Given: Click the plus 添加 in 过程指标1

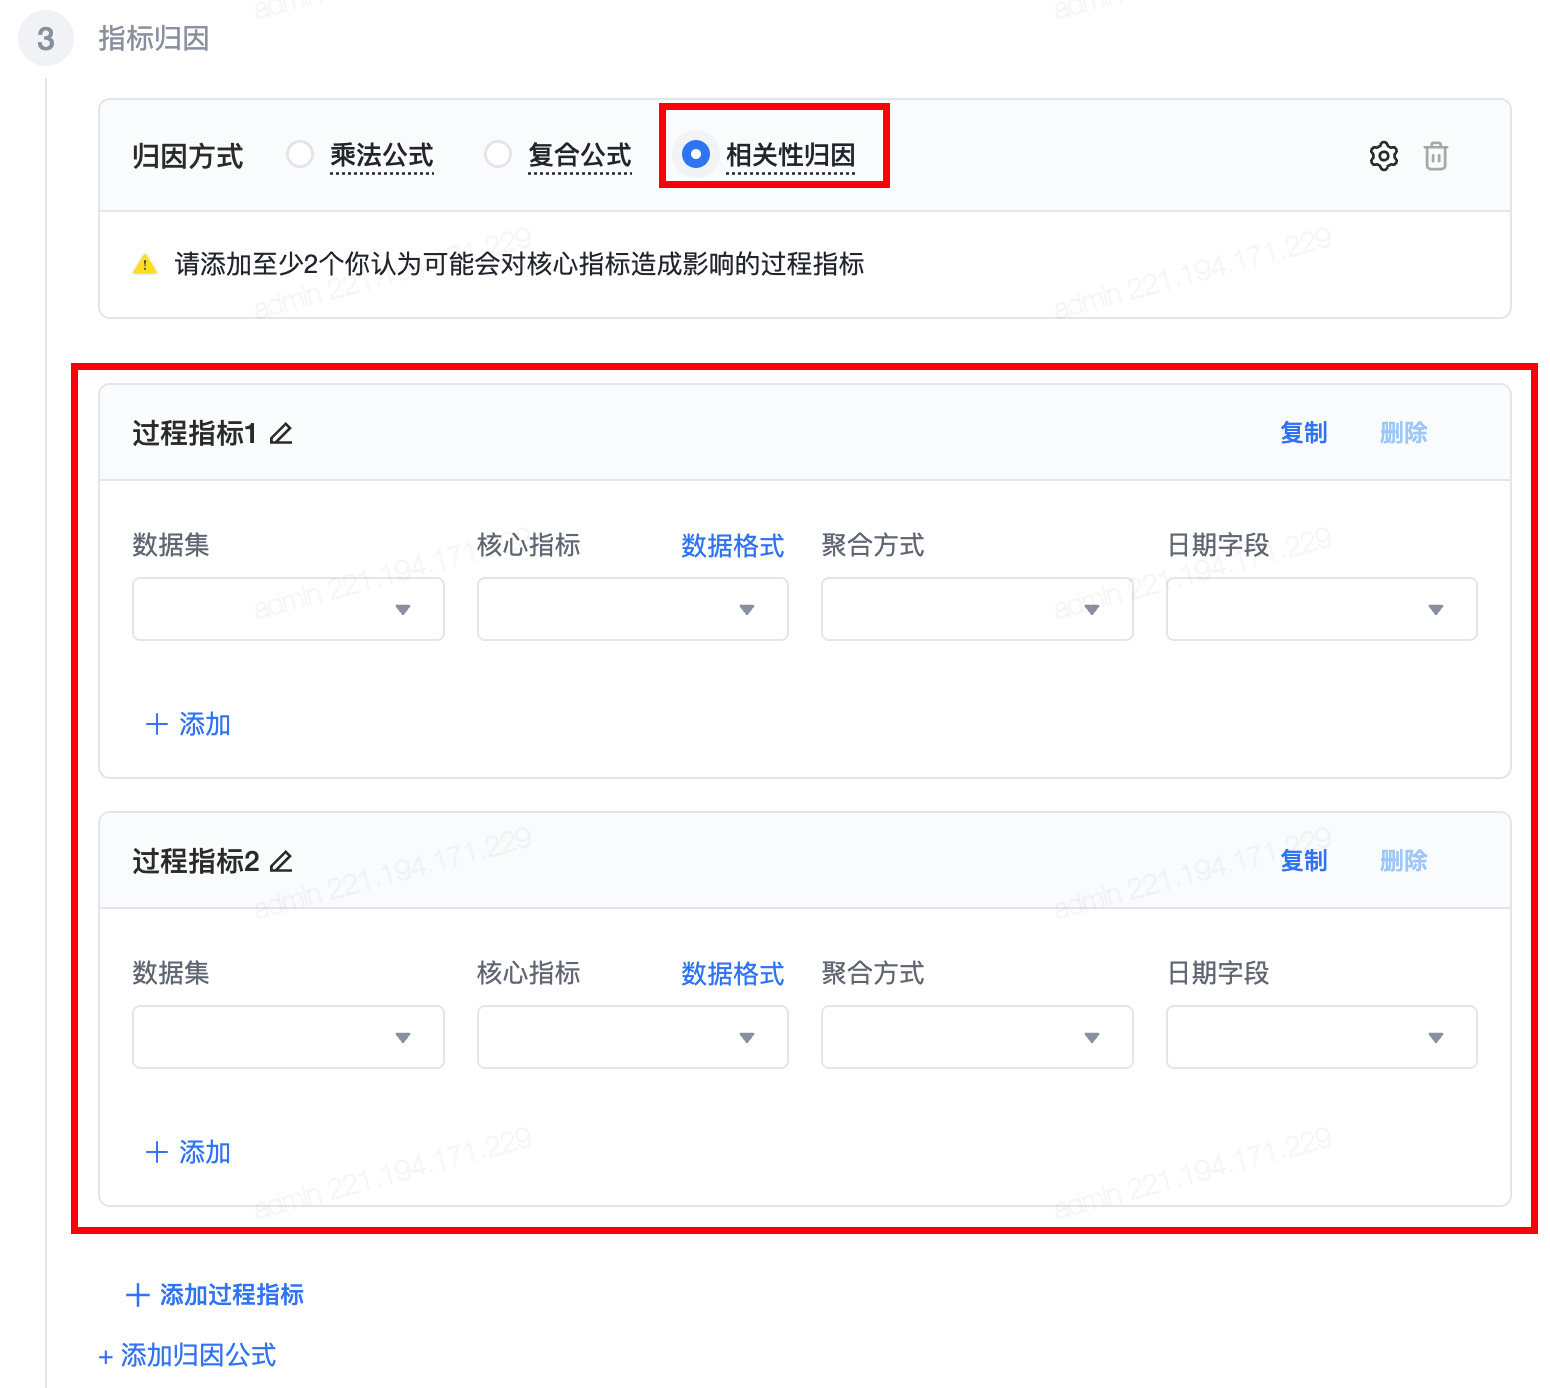Looking at the screenshot, I should [189, 724].
